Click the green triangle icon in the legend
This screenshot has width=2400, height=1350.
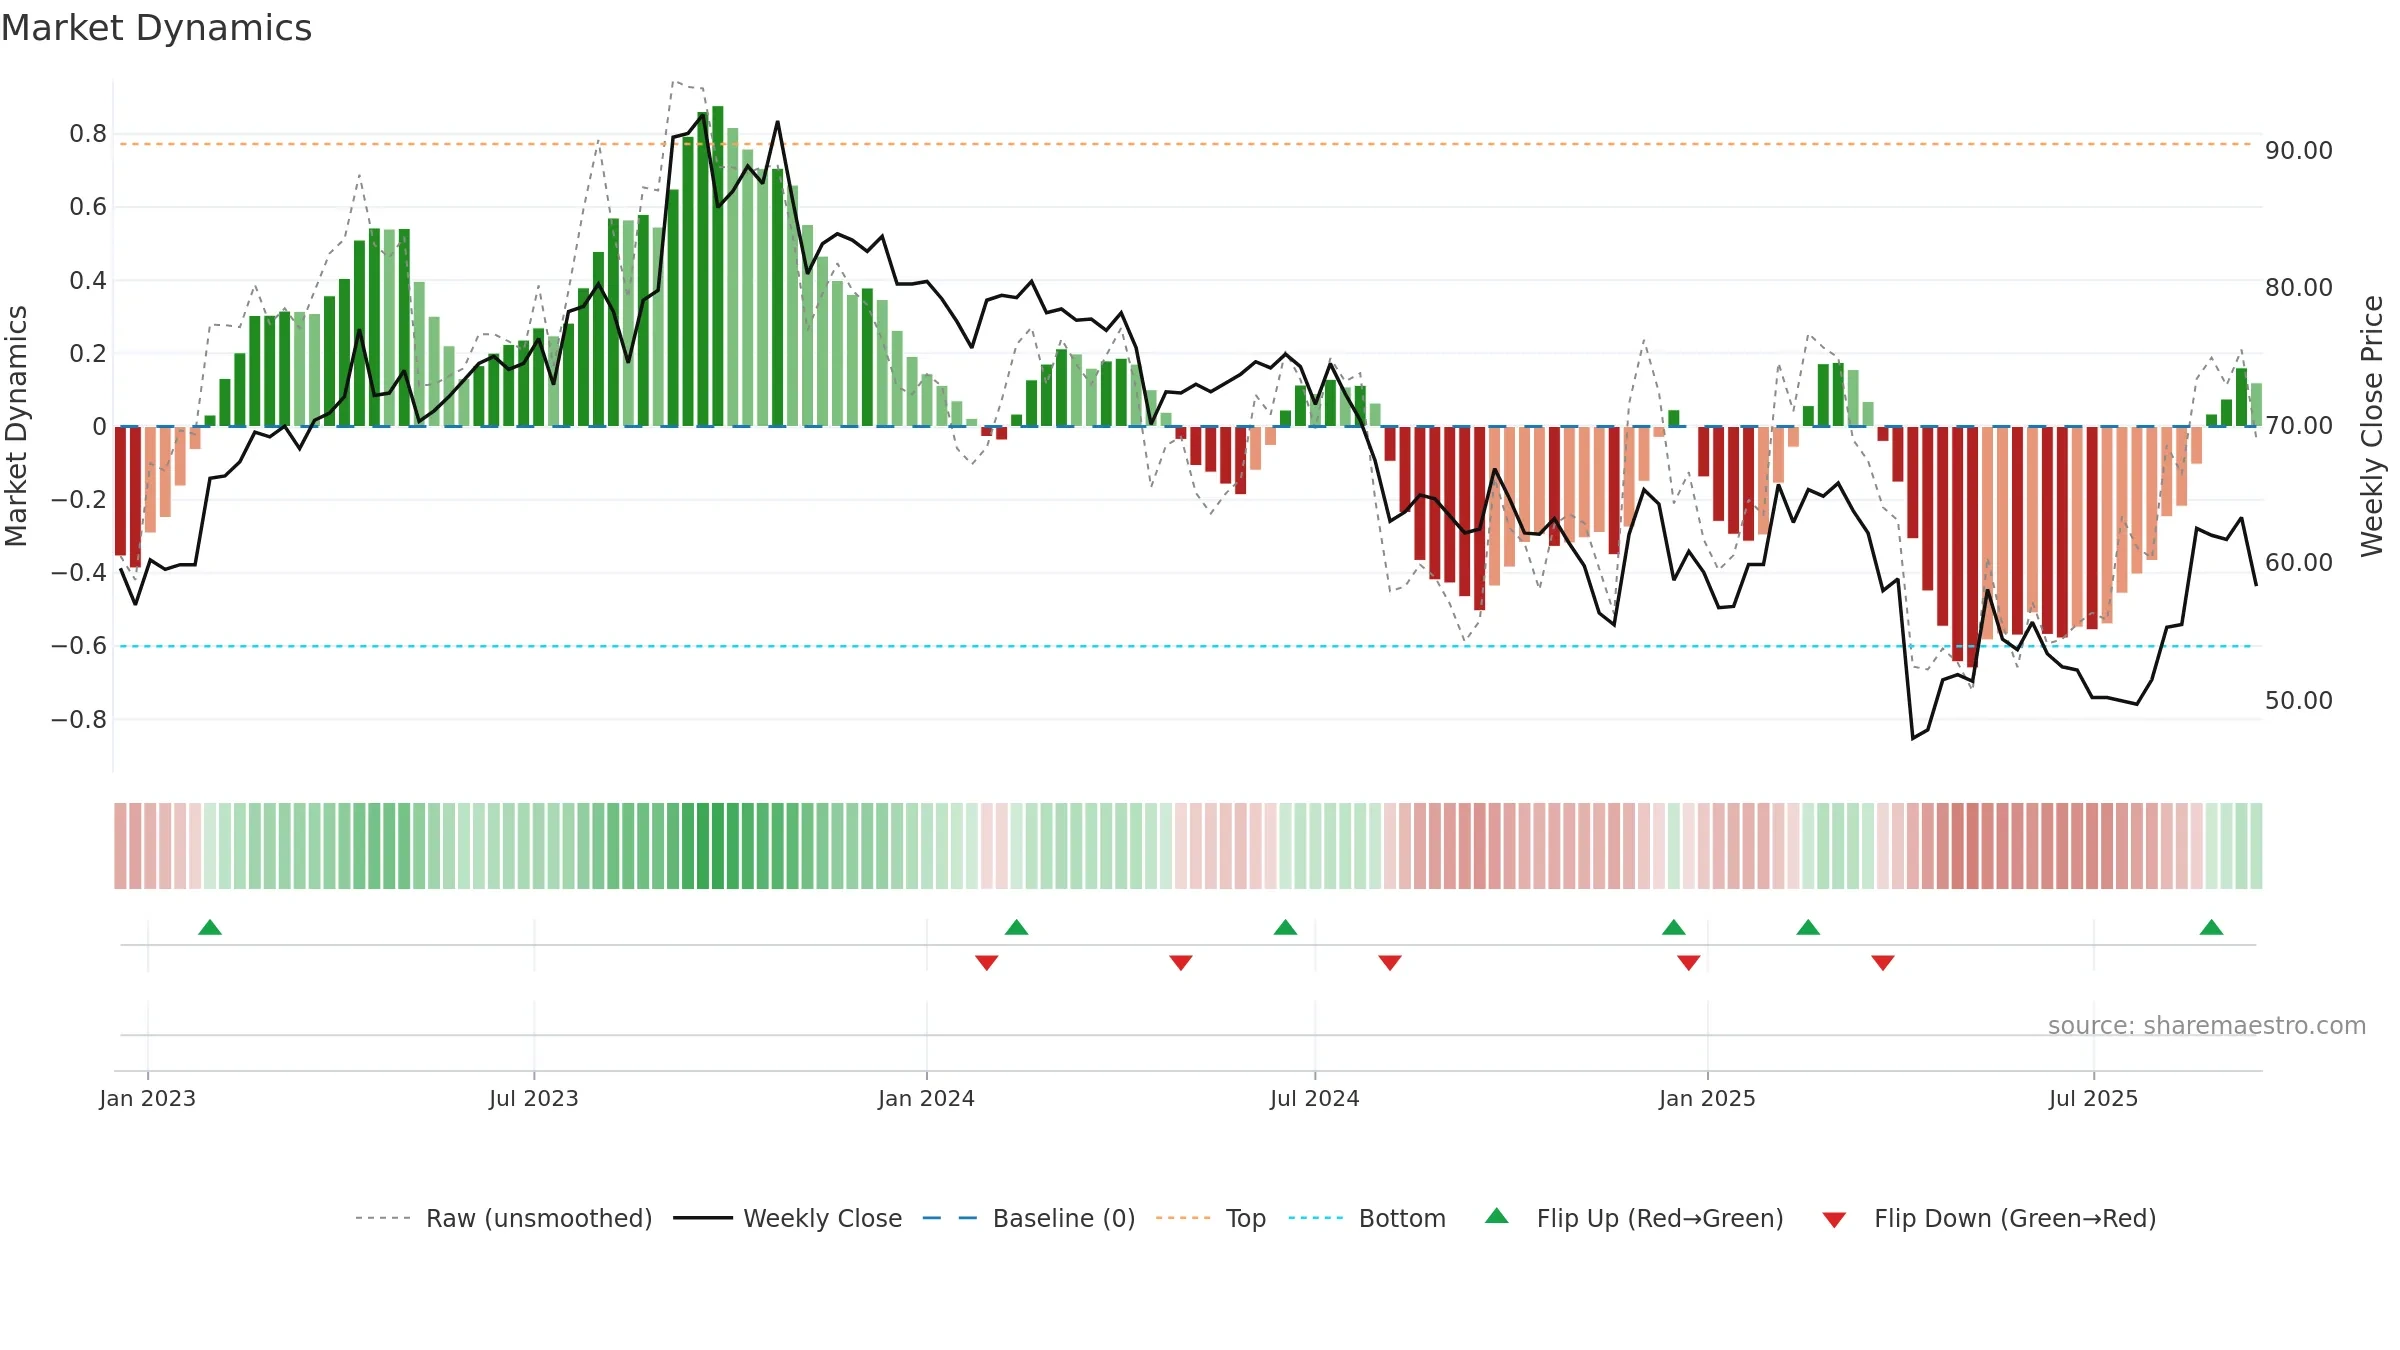(1497, 1217)
